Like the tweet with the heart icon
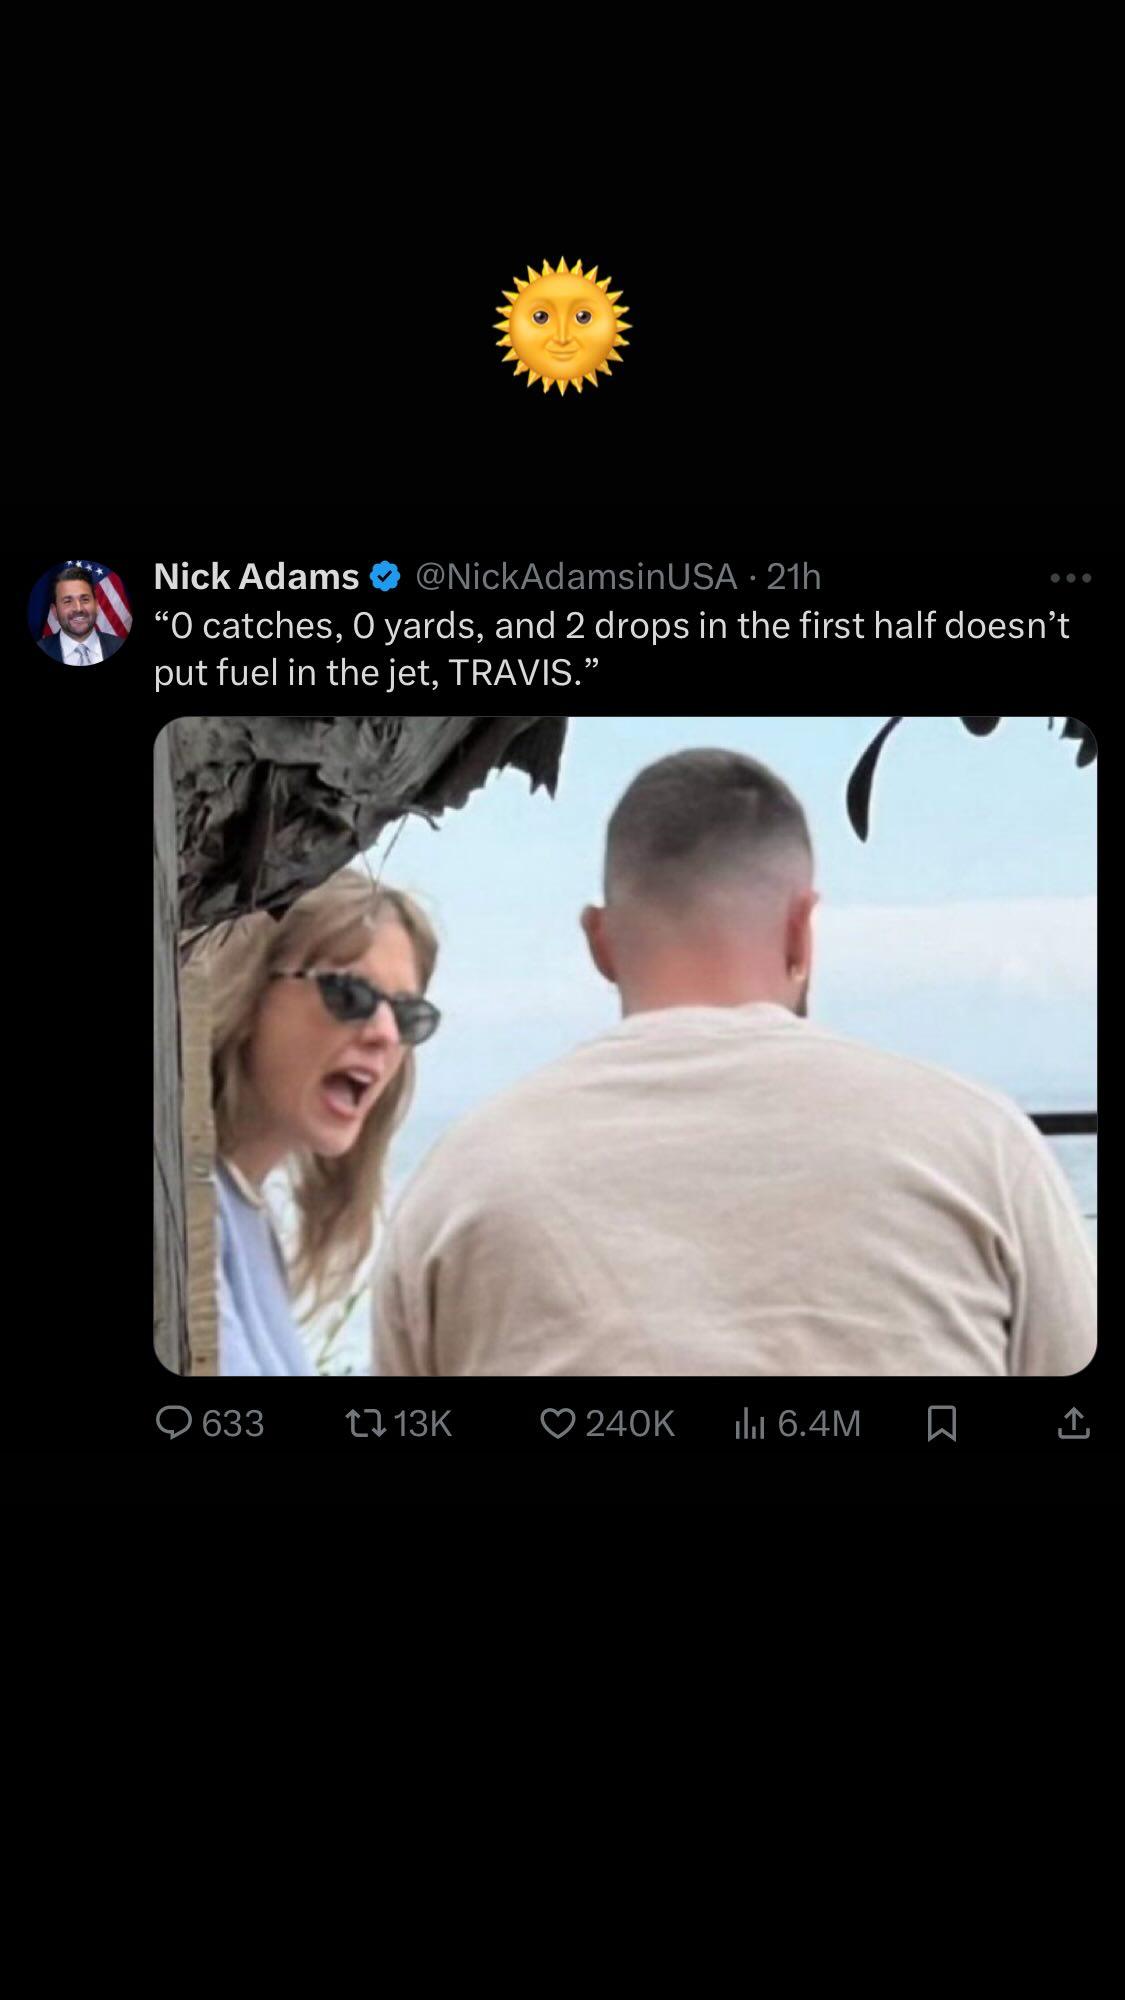The image size is (1125, 2000). pyautogui.click(x=557, y=1423)
